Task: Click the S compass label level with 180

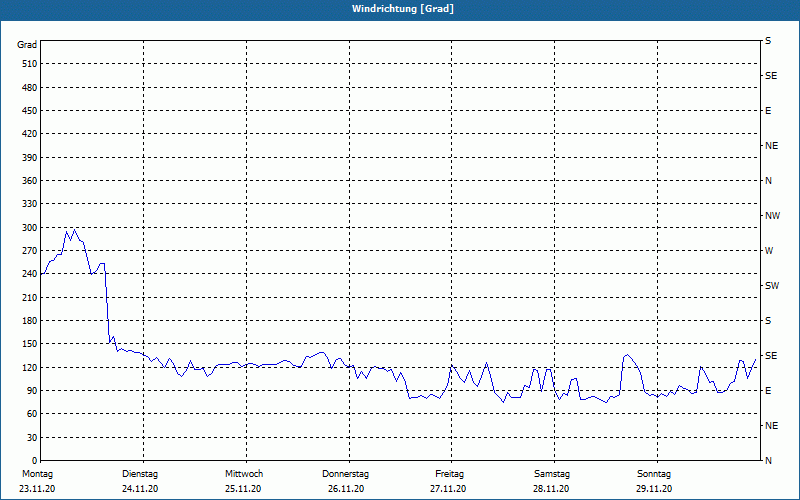Action: (768, 320)
